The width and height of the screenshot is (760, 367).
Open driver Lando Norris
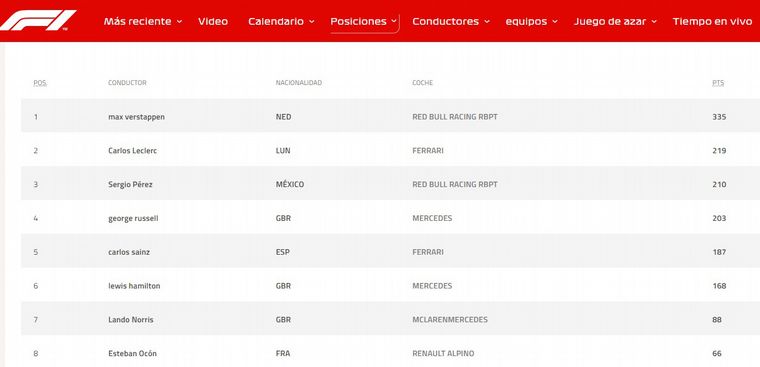[130, 320]
